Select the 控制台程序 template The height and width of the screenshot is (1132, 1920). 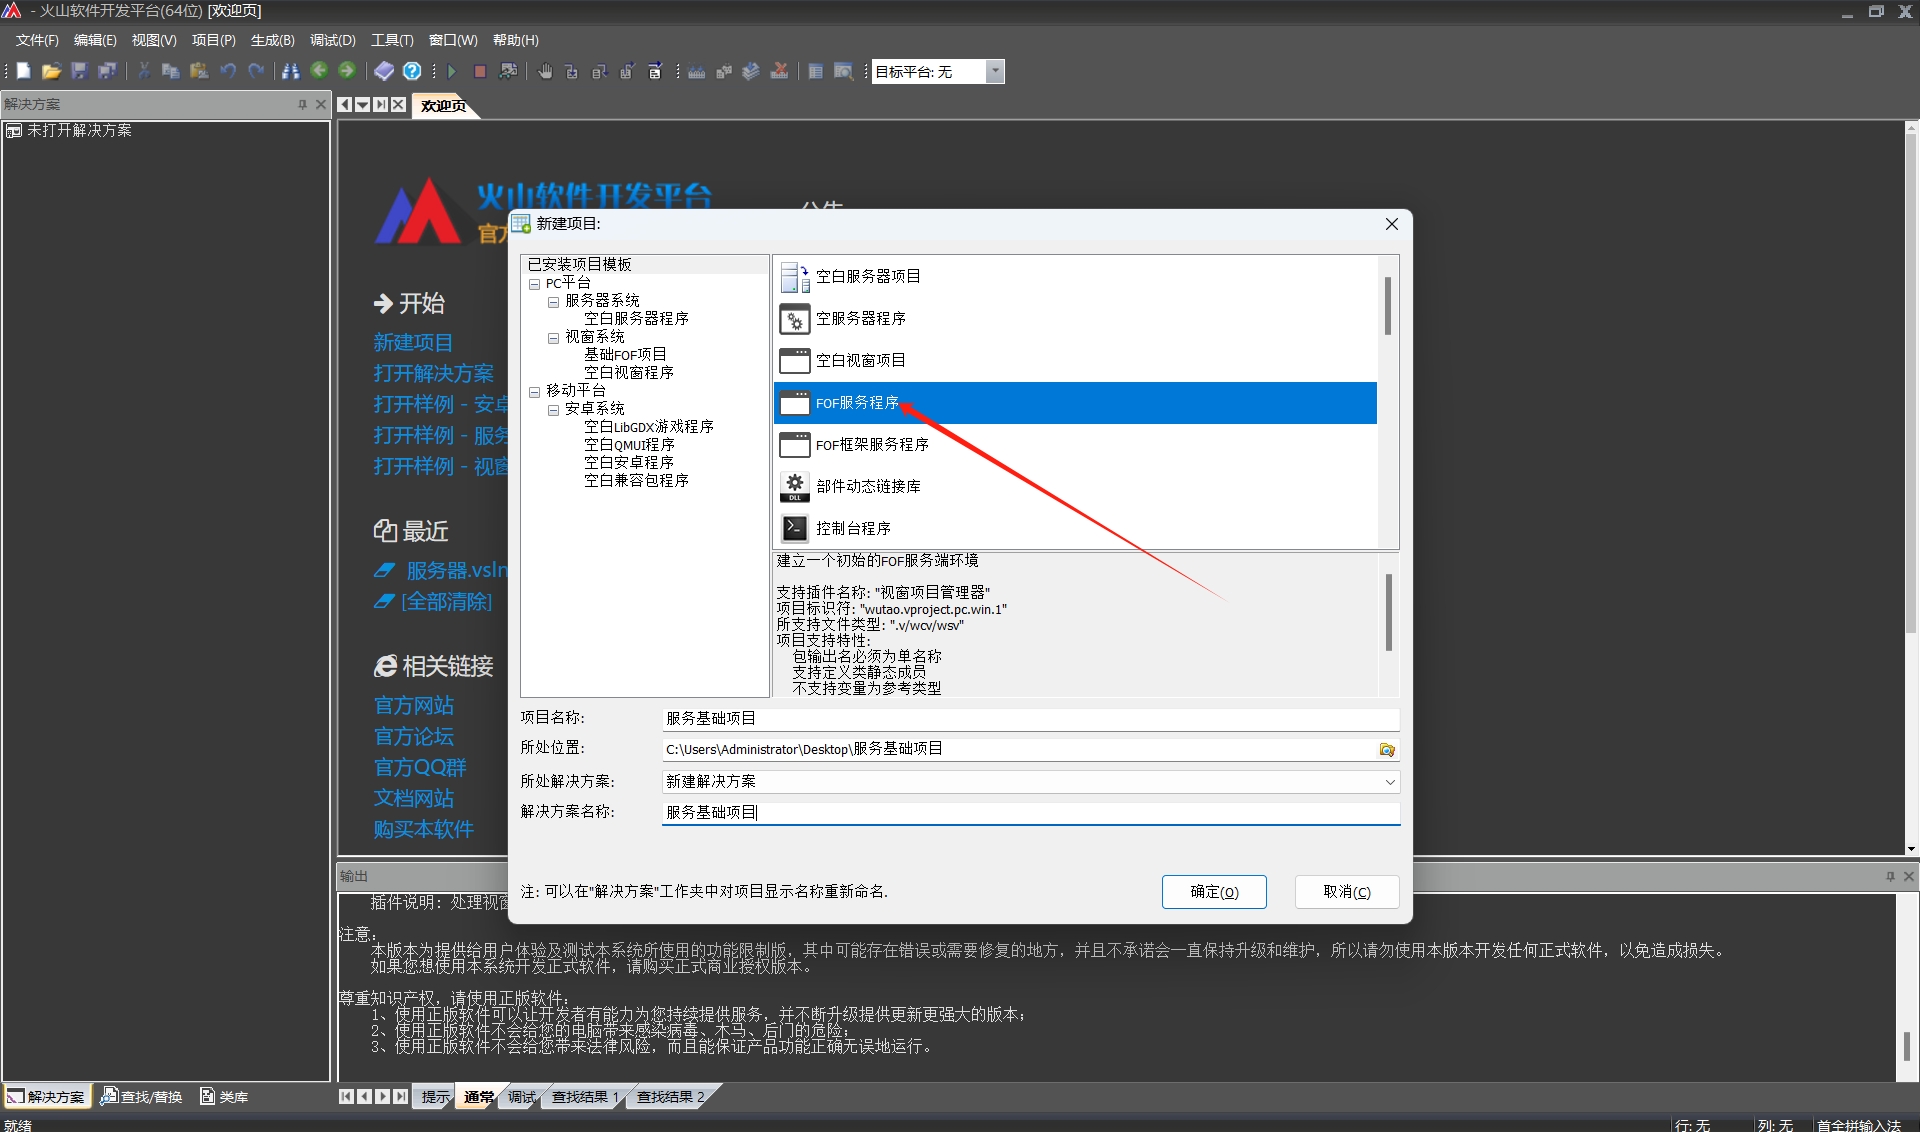1075,529
